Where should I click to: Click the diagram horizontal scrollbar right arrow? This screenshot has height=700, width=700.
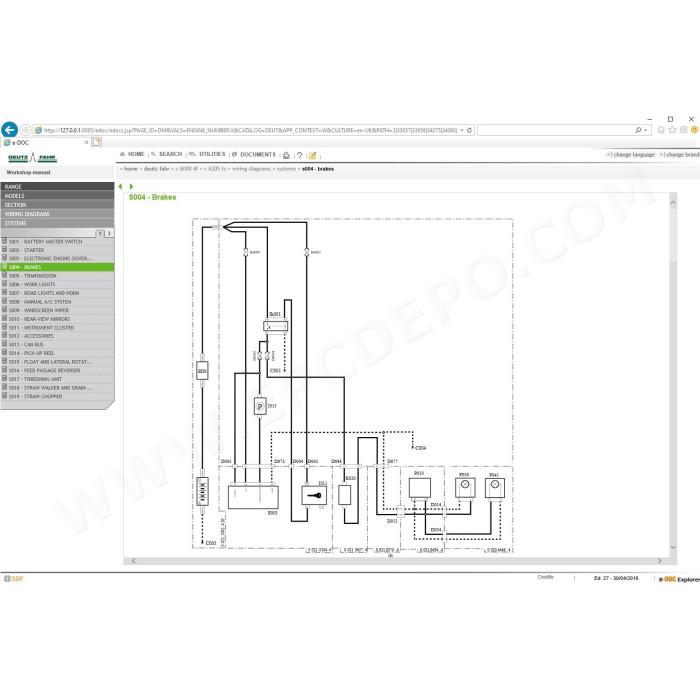pyautogui.click(x=659, y=561)
